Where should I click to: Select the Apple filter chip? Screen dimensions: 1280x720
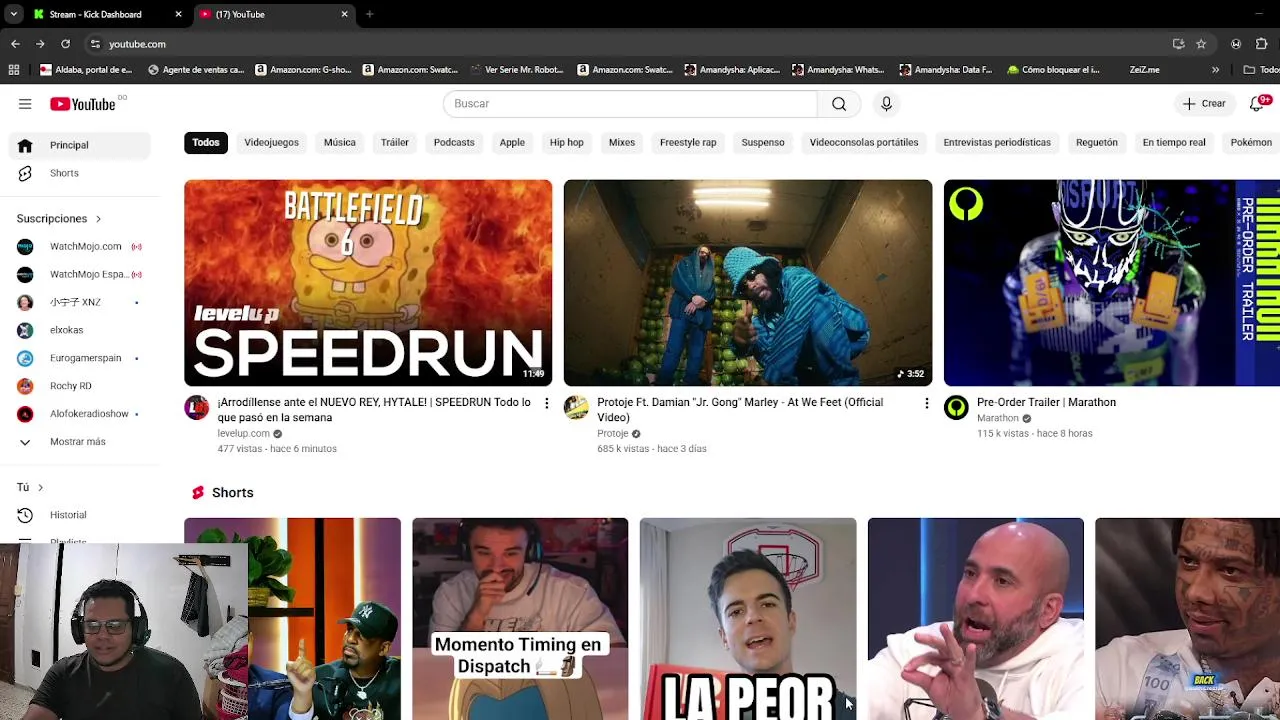(512, 142)
